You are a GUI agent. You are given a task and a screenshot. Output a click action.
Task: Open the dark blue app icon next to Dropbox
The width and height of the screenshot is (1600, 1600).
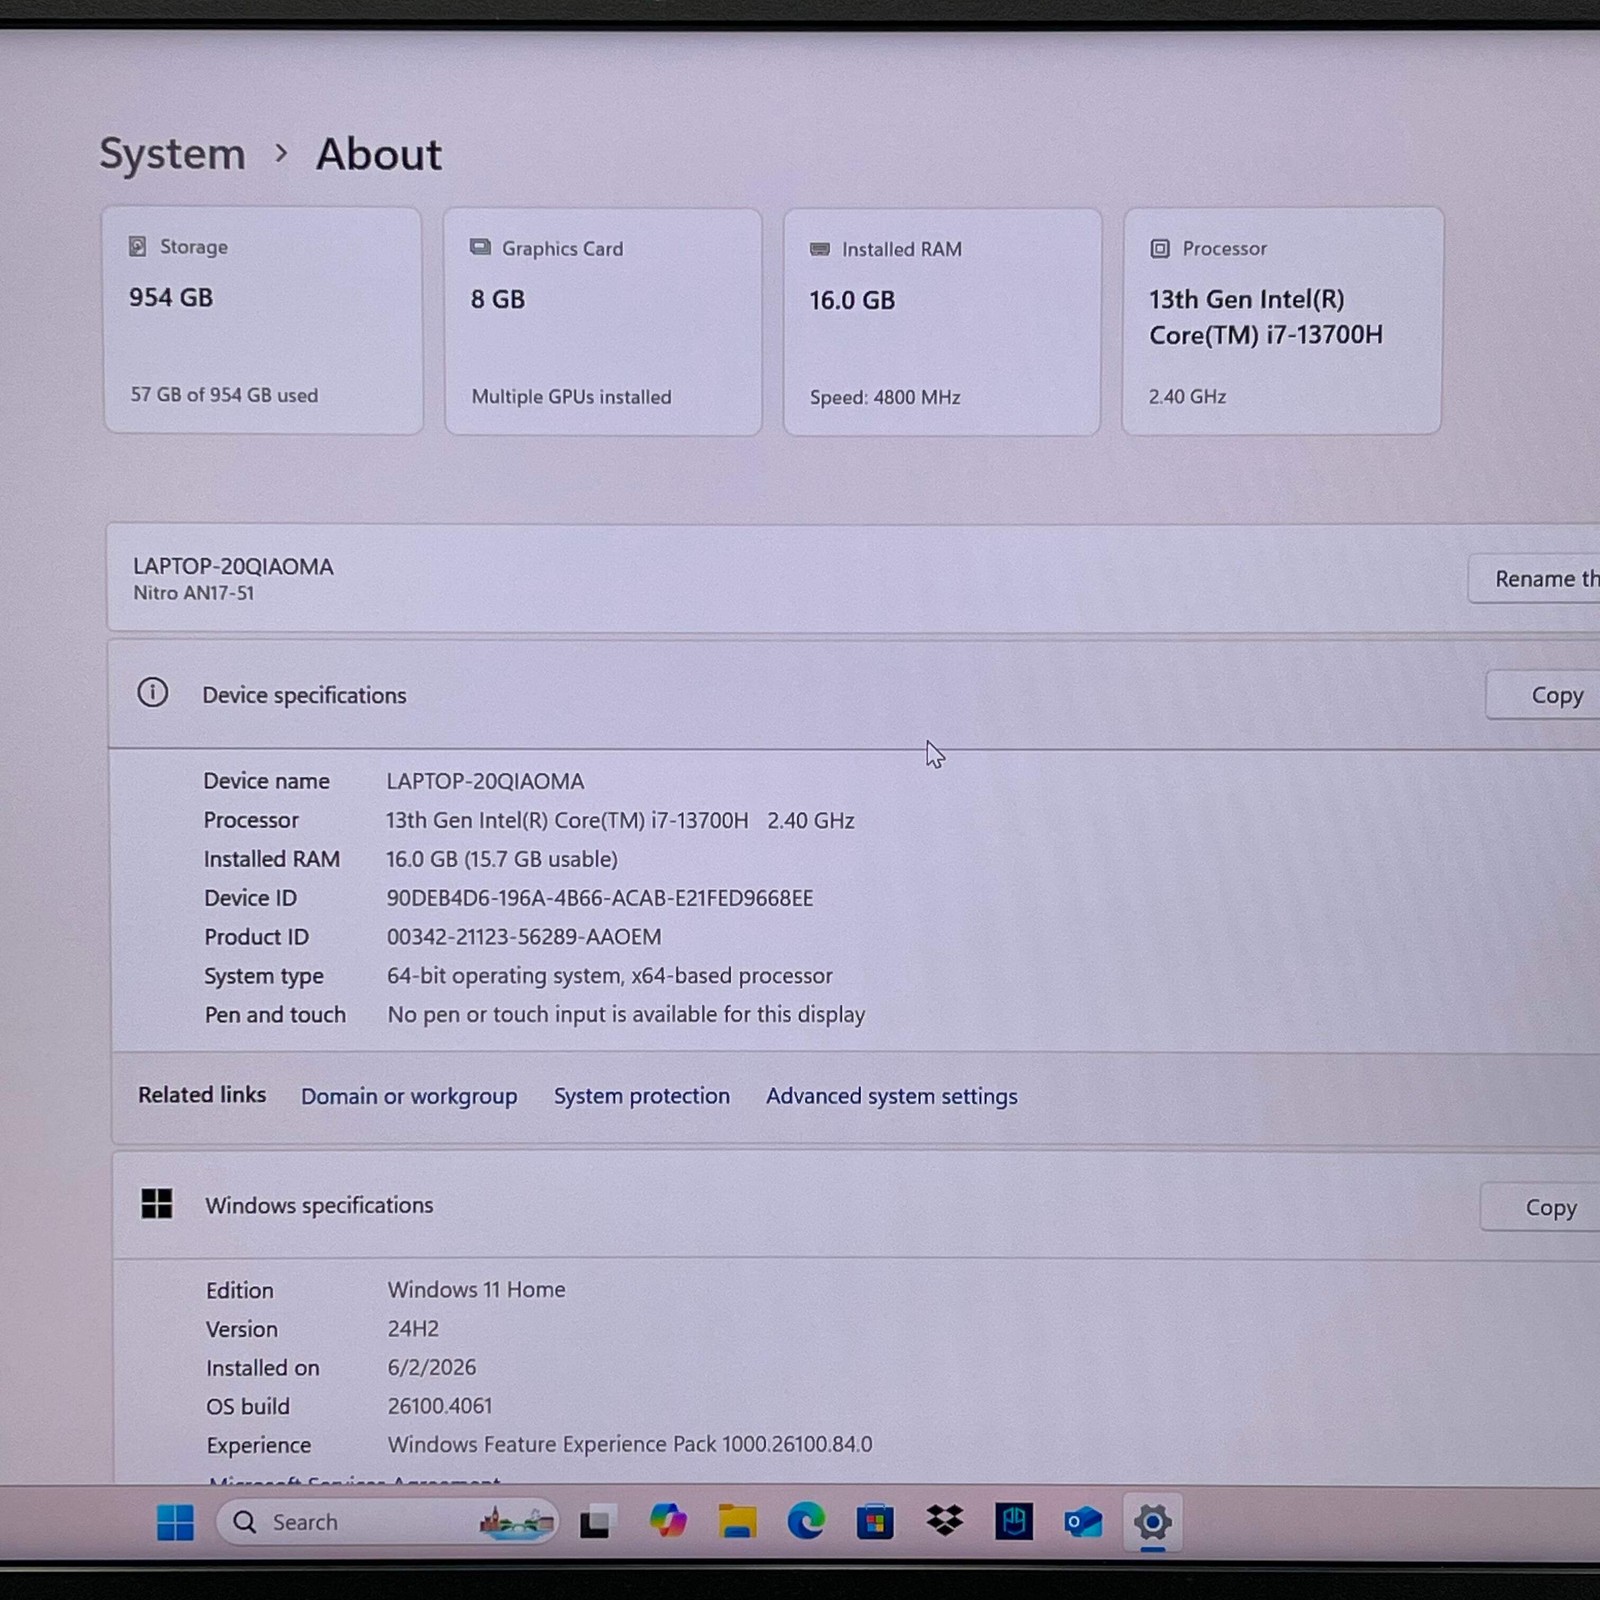point(1014,1522)
